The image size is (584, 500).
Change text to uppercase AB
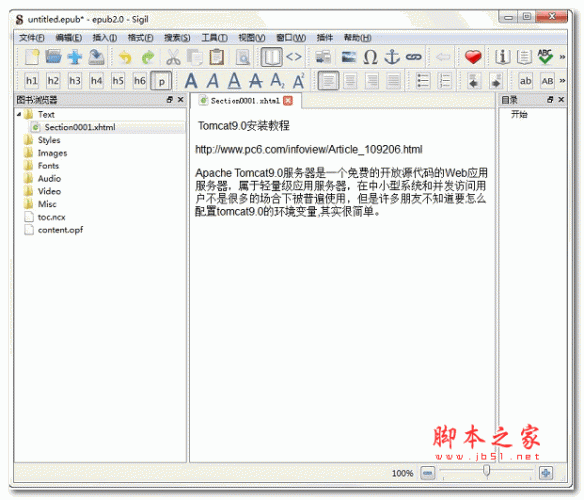(547, 81)
